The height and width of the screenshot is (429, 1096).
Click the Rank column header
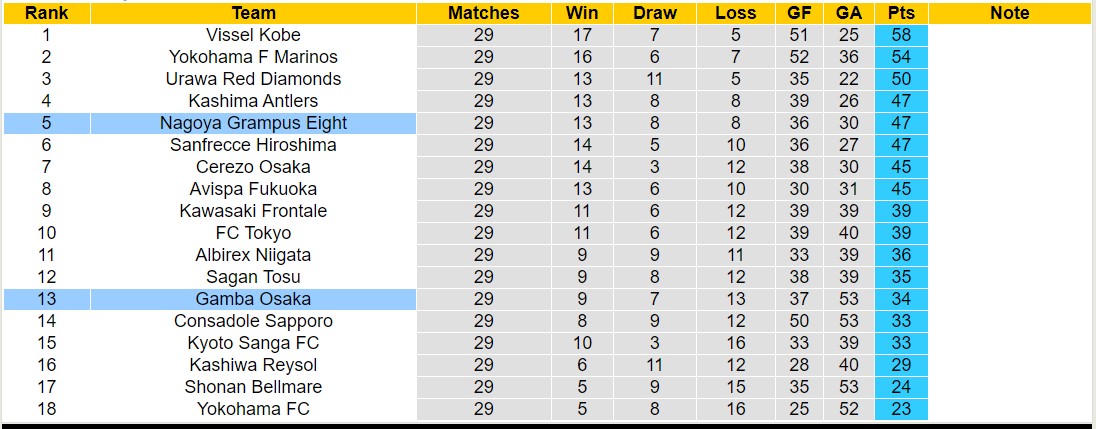46,13
